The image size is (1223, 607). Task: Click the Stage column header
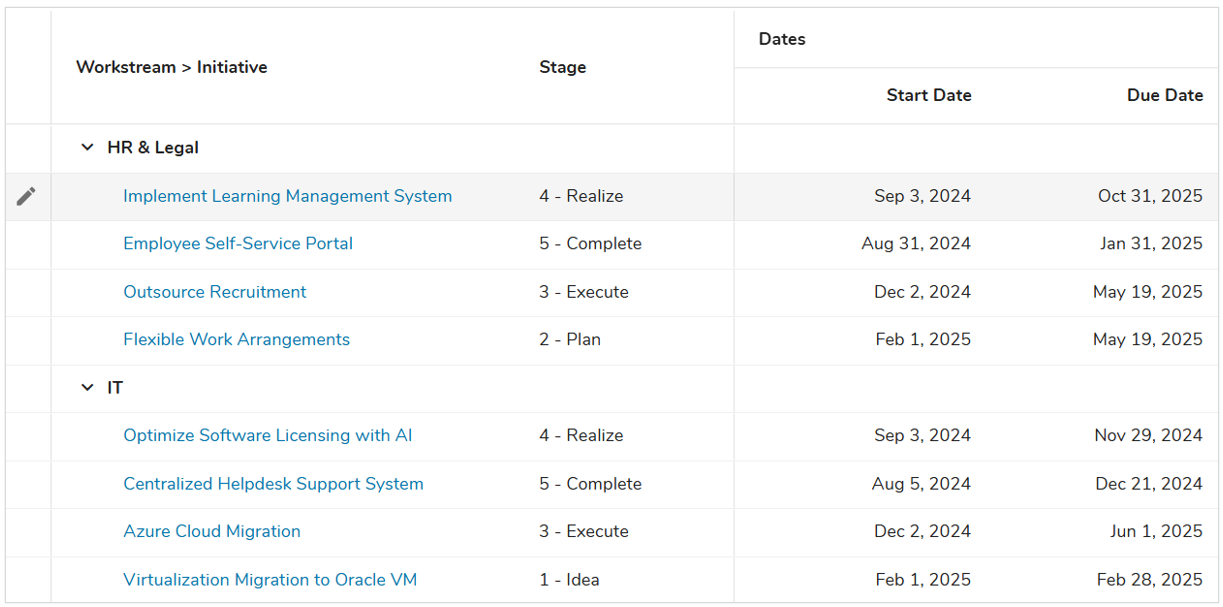[562, 67]
